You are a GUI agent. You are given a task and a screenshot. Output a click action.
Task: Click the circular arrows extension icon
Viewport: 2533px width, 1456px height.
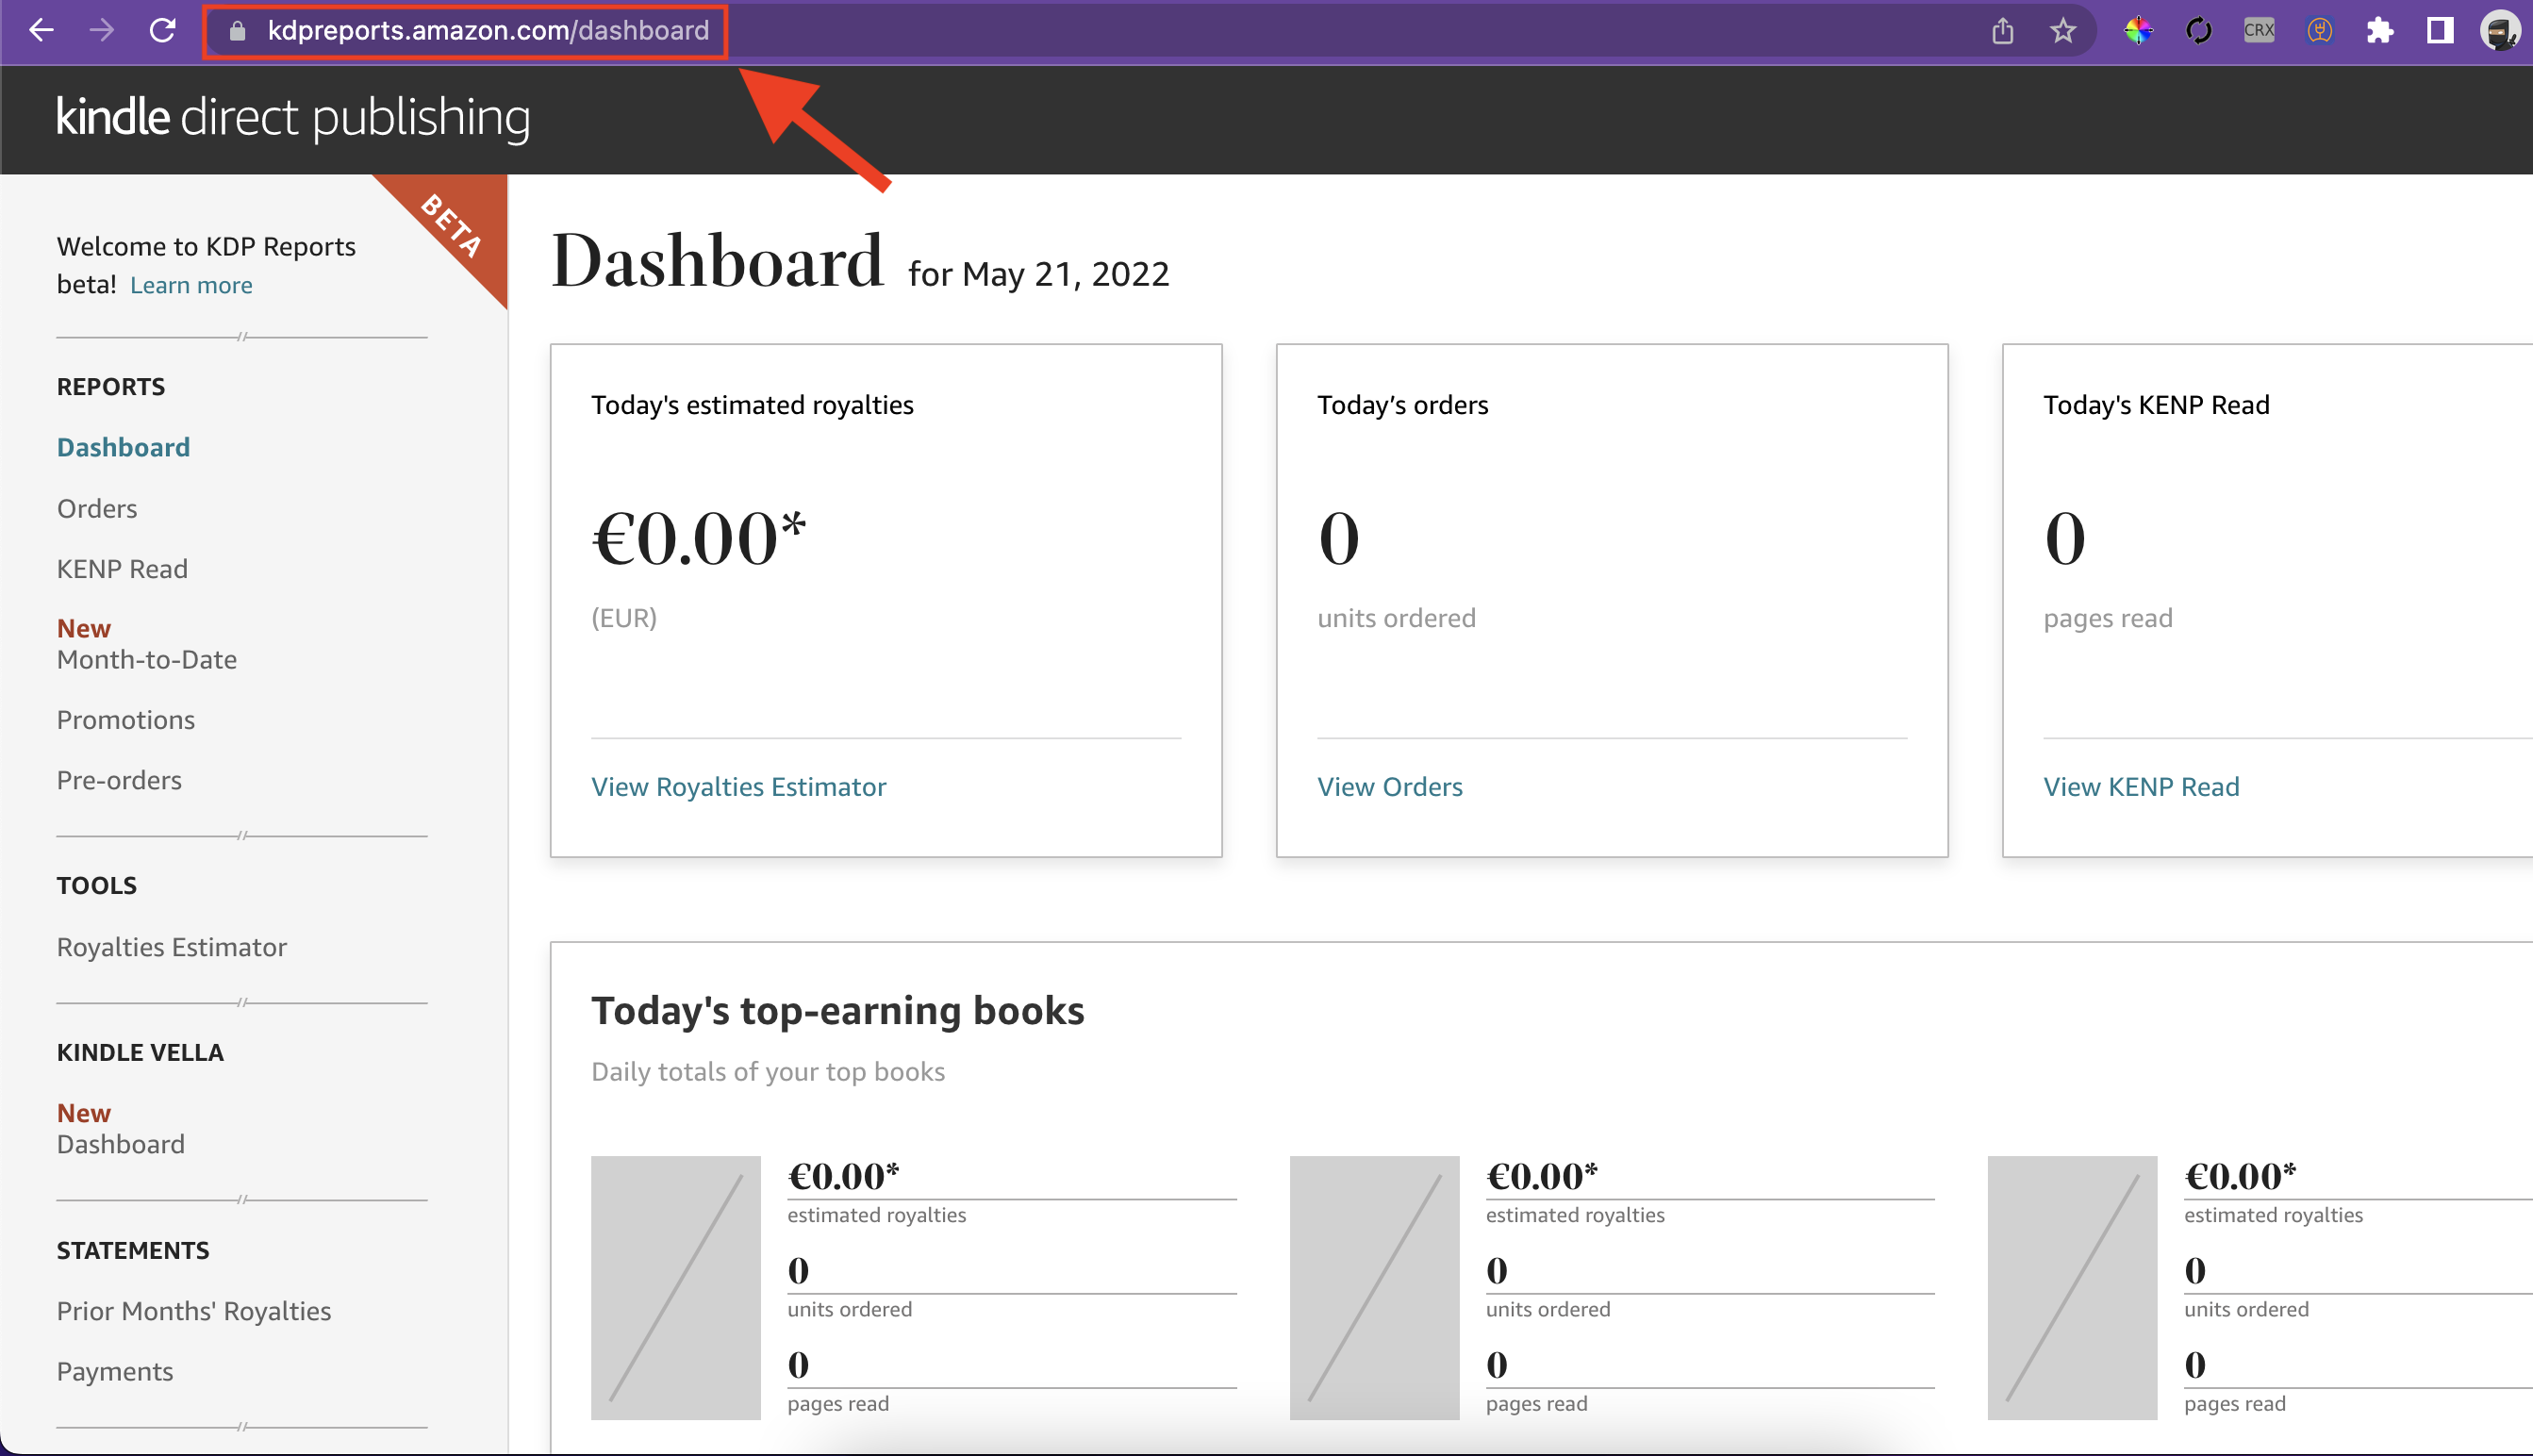(2198, 31)
